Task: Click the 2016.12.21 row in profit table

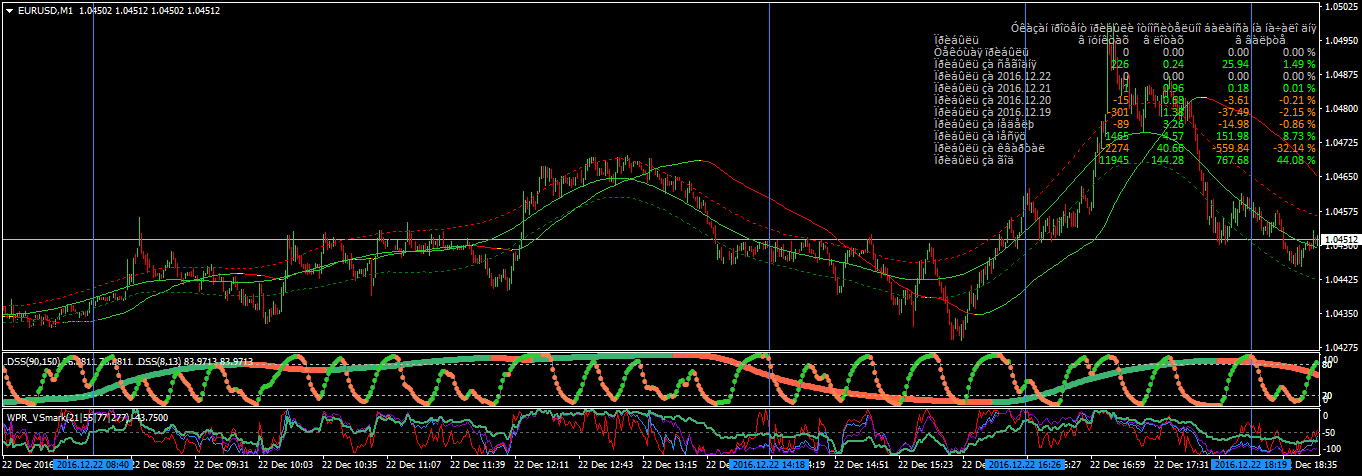Action: (x=1124, y=88)
